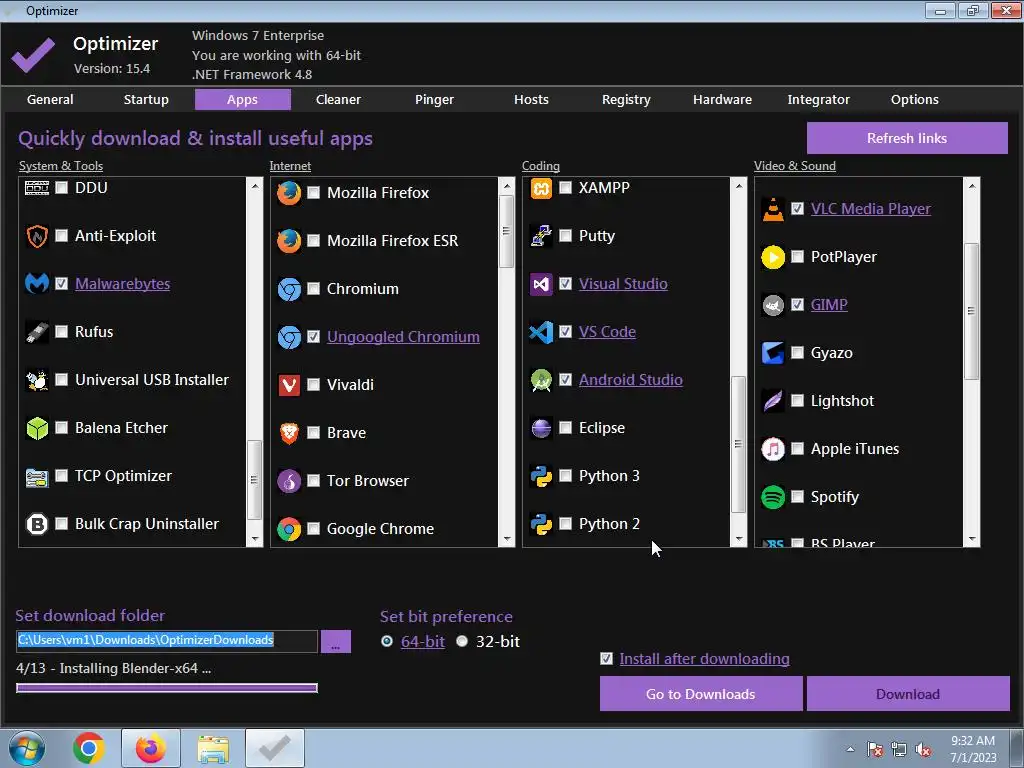Click the Android Studio link label

[x=631, y=379]
